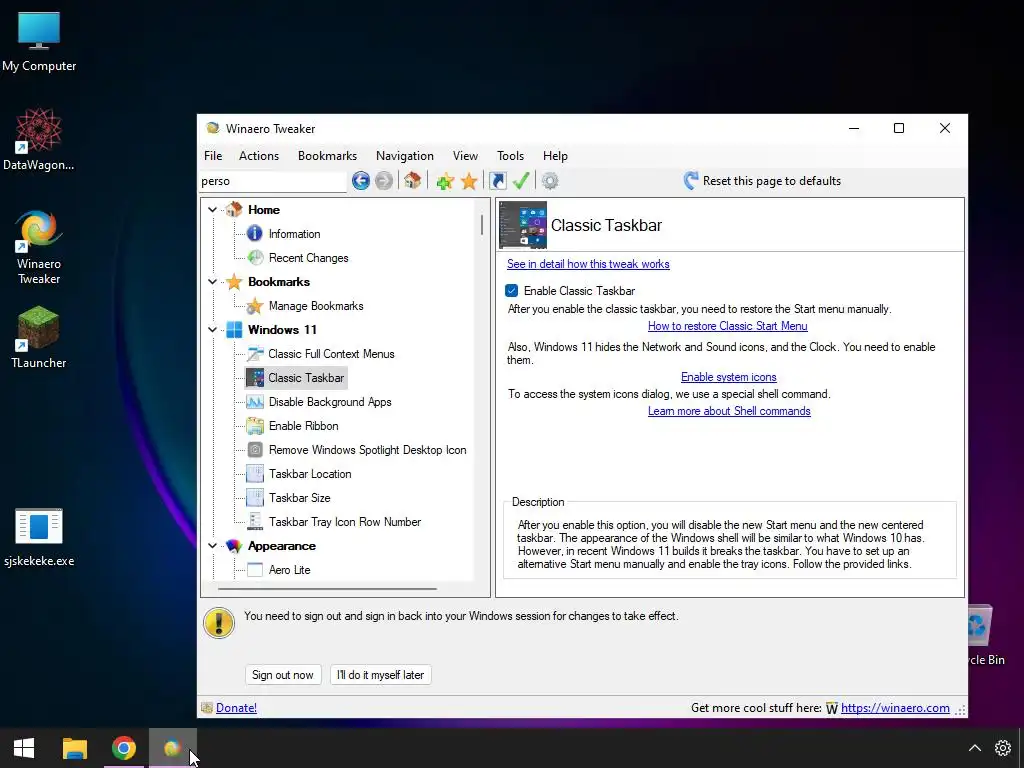Viewport: 1024px width, 768px height.
Task: Select Recycle Bin desktop icon
Action: (986, 637)
